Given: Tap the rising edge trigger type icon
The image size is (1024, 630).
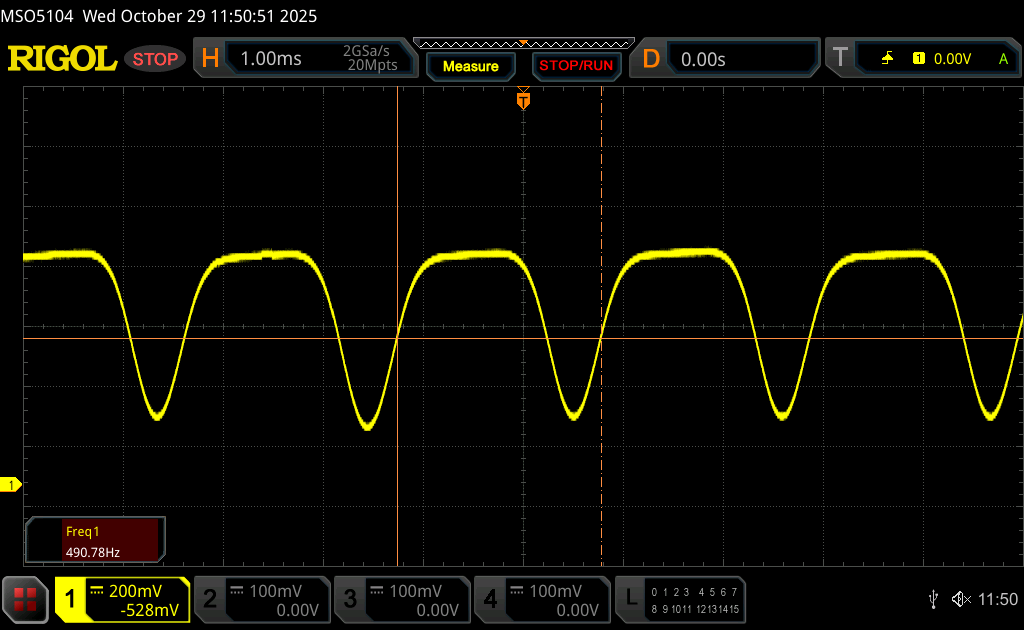Looking at the screenshot, I should 887,59.
